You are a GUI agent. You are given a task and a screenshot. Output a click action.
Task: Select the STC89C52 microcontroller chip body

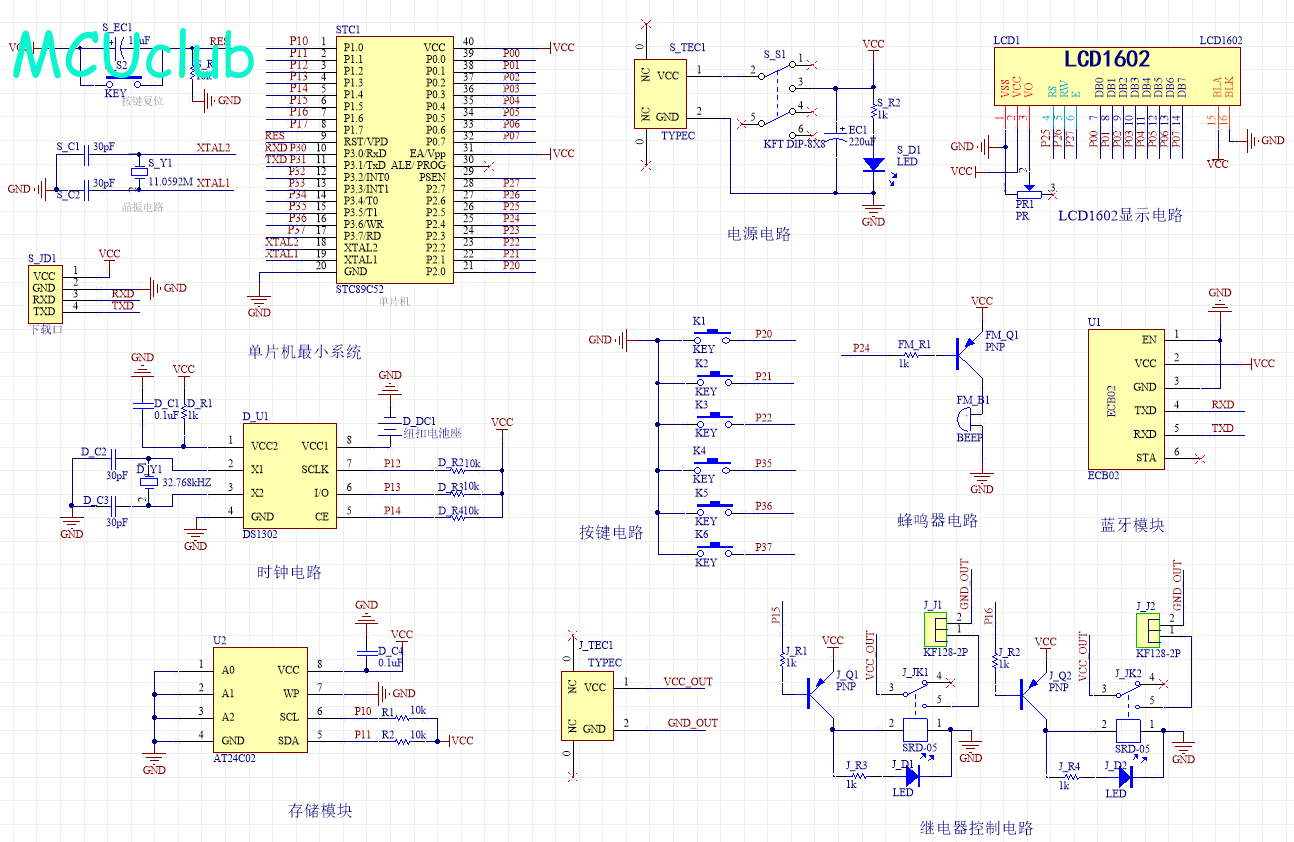click(392, 160)
